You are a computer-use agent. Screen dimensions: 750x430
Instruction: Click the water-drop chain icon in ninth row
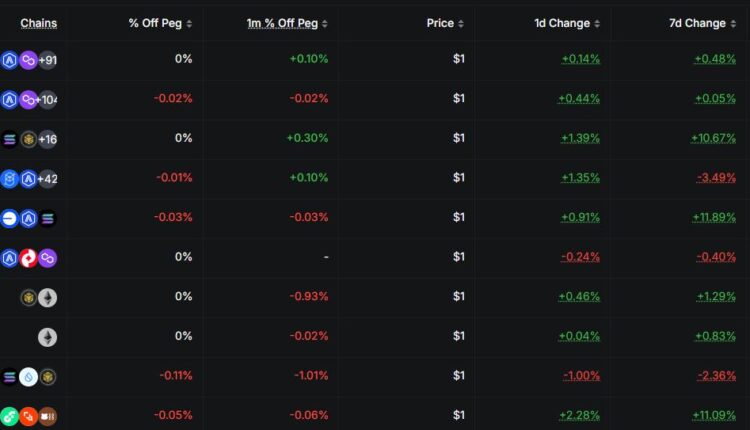pos(28,377)
